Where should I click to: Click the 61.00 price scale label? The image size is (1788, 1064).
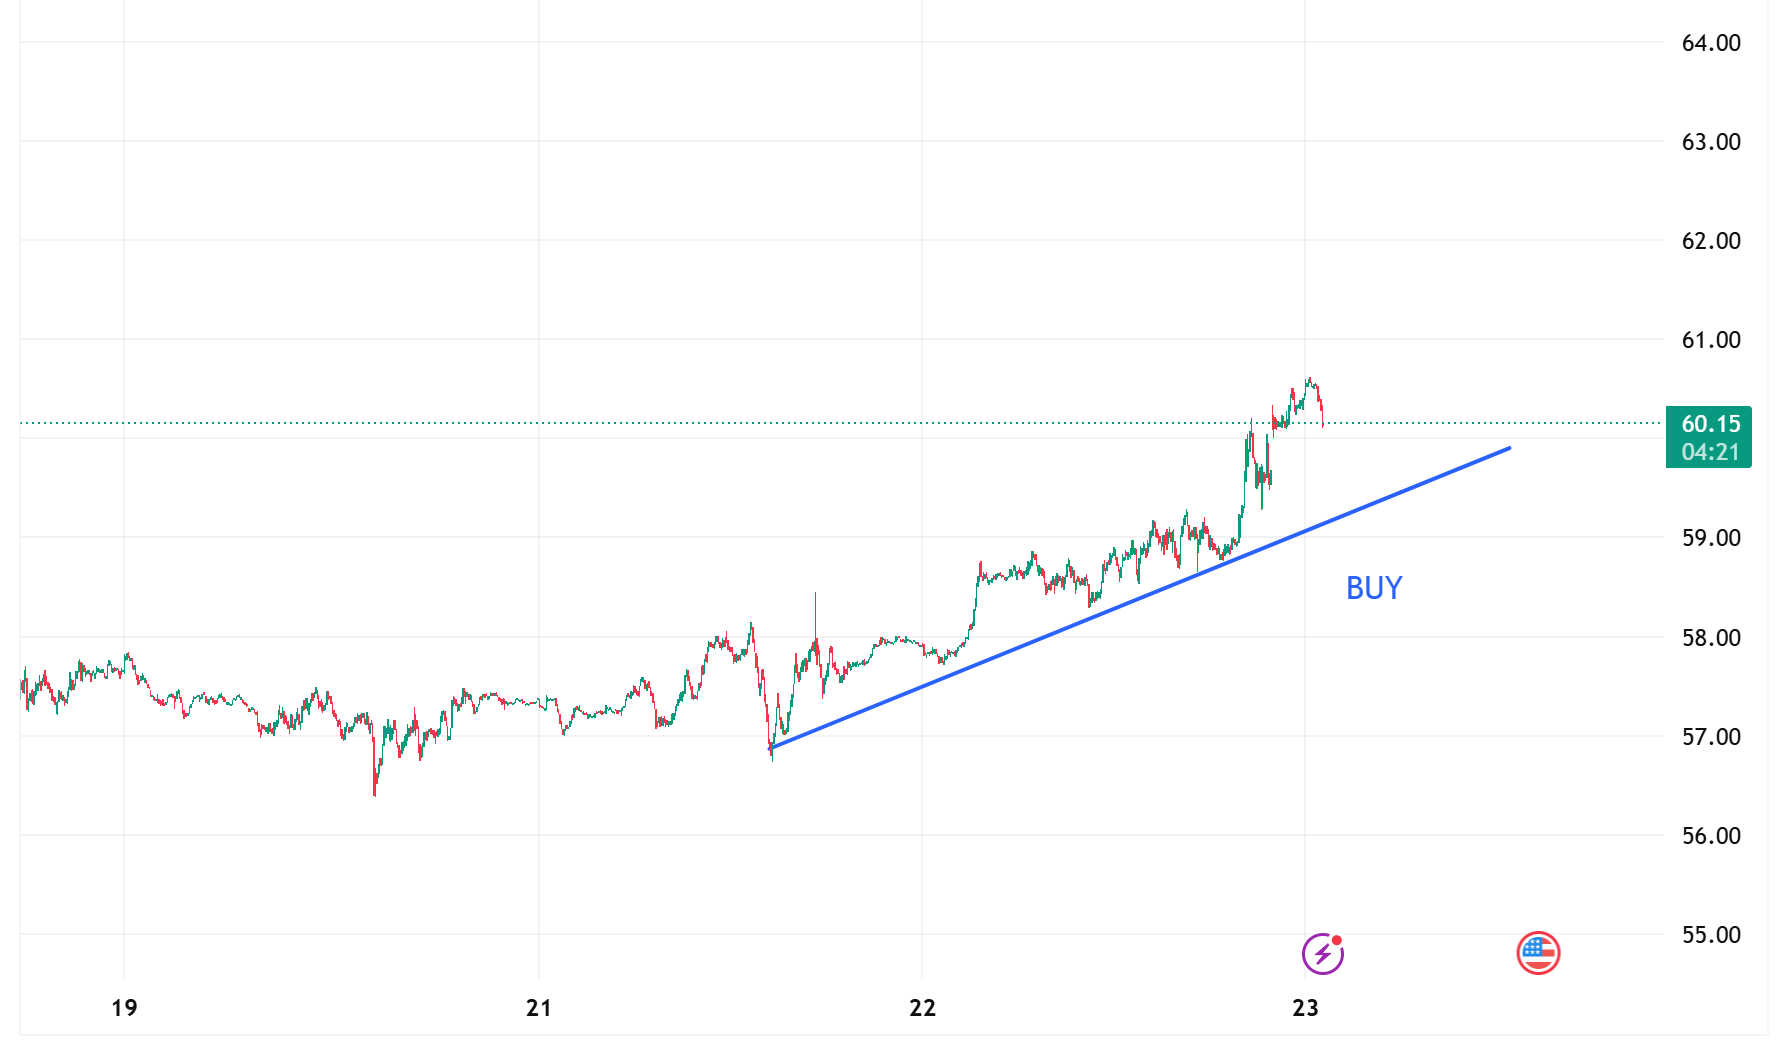(x=1711, y=340)
